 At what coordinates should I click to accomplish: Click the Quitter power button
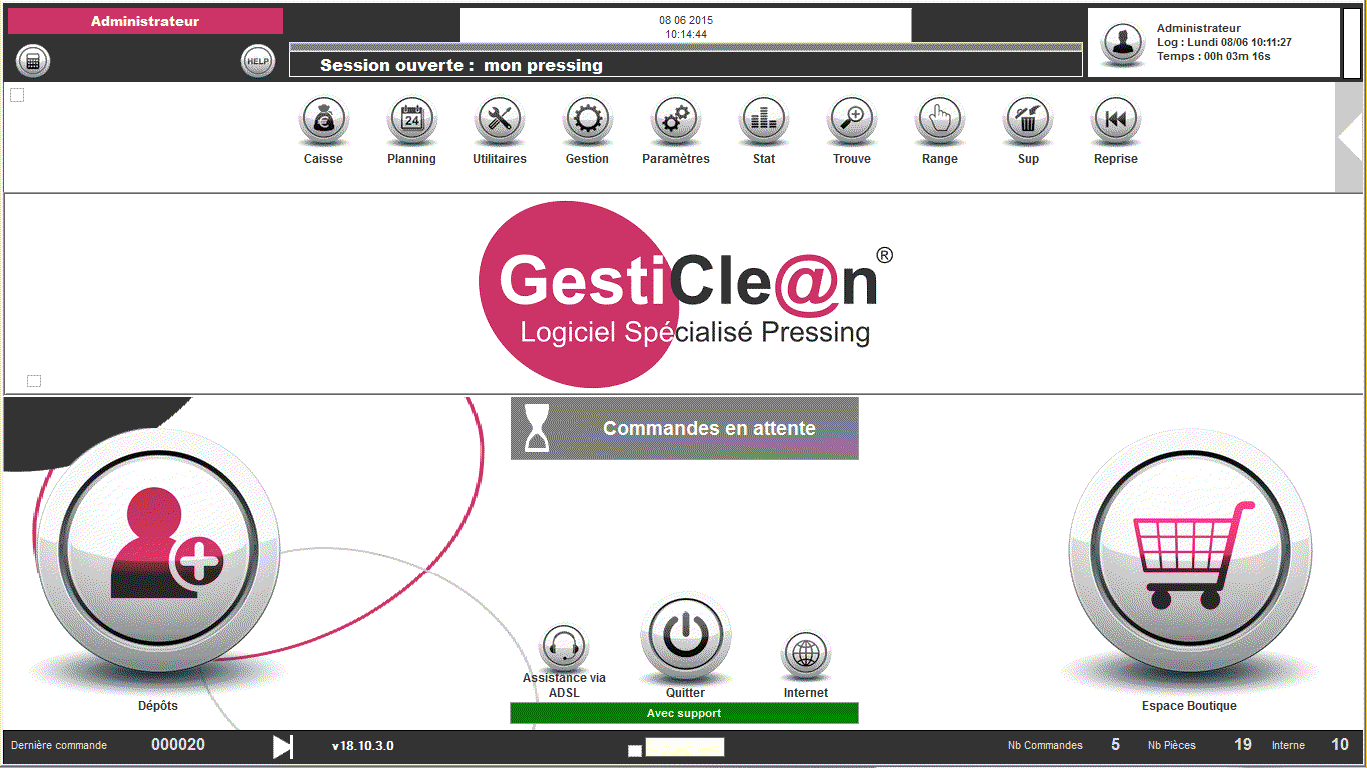[686, 635]
